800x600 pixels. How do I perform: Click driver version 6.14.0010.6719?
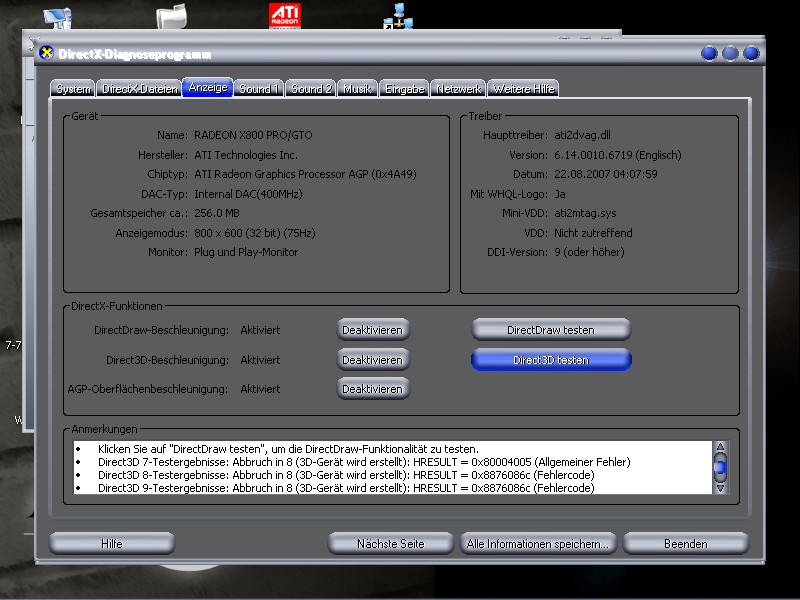(618, 155)
